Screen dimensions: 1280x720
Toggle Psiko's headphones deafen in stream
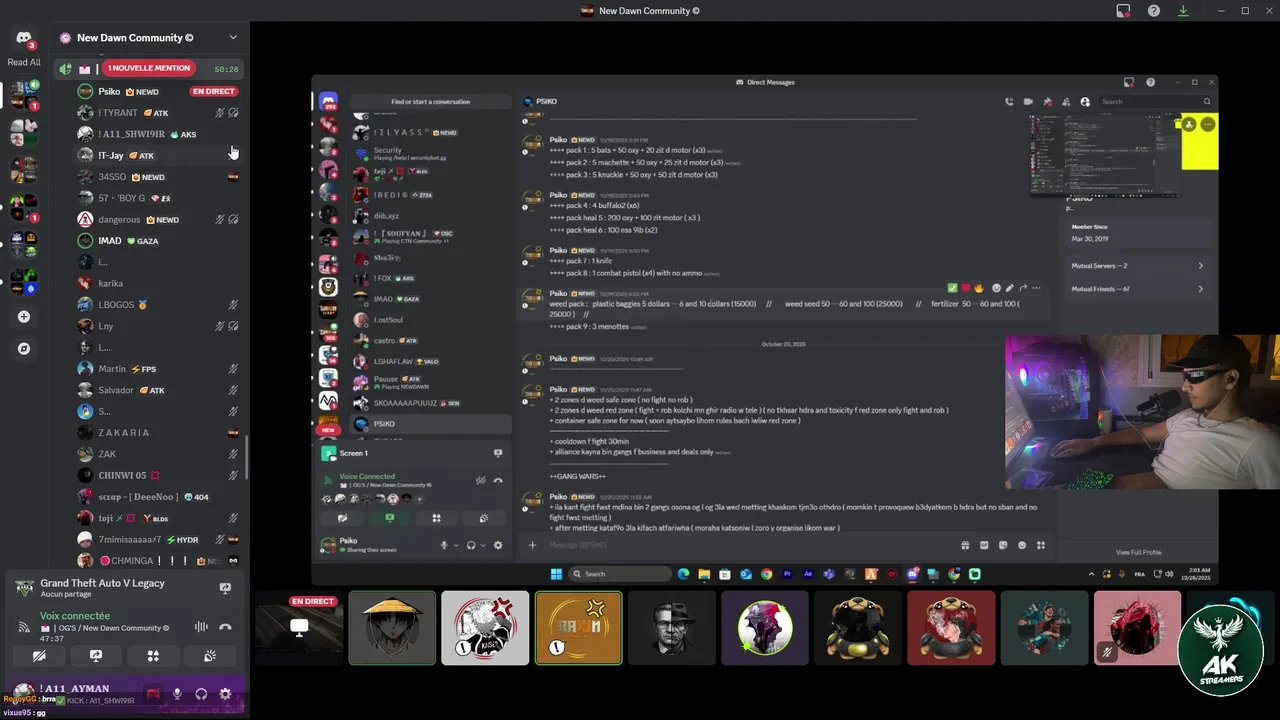click(470, 545)
